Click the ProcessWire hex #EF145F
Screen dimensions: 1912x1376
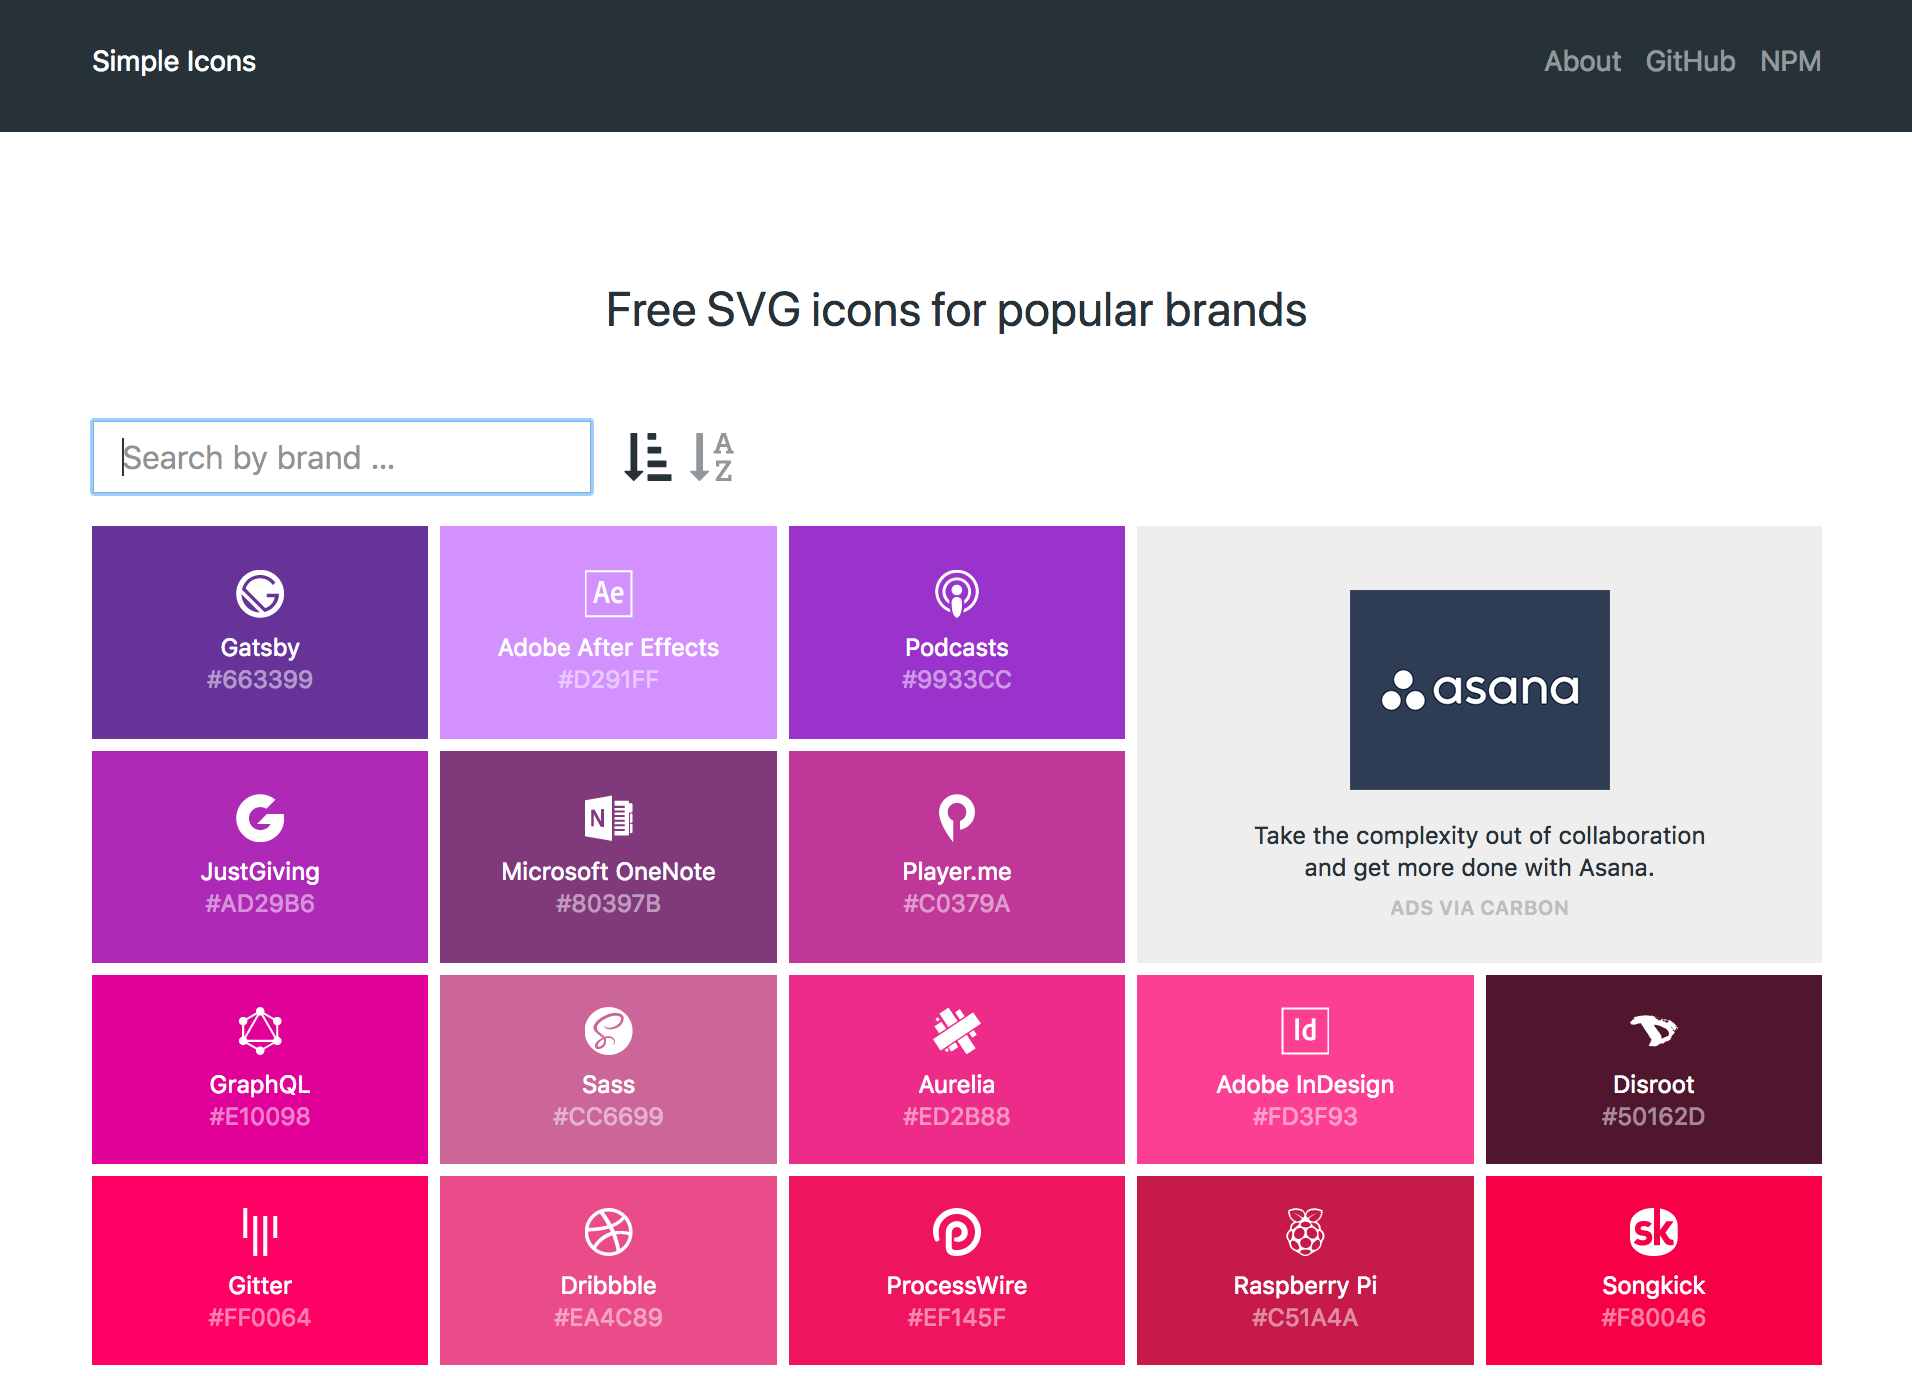pyautogui.click(x=957, y=1318)
